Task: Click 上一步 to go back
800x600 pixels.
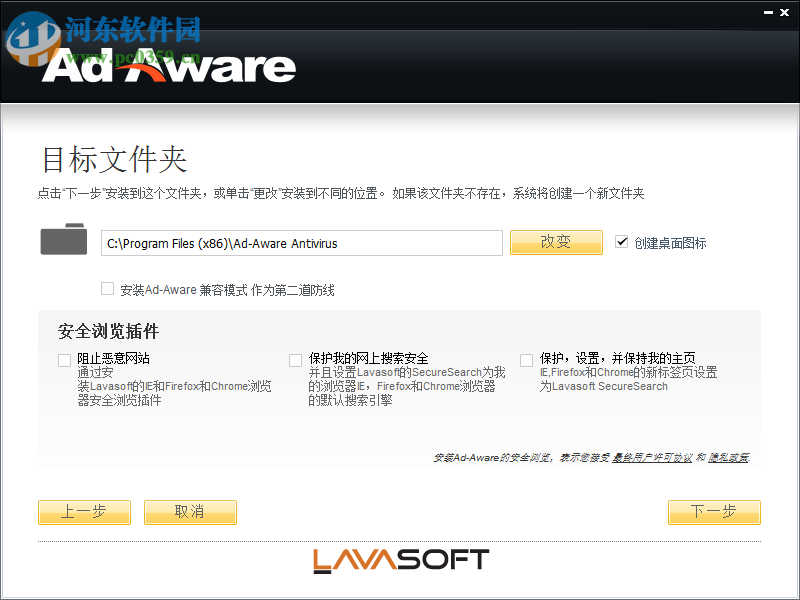Action: 84,512
